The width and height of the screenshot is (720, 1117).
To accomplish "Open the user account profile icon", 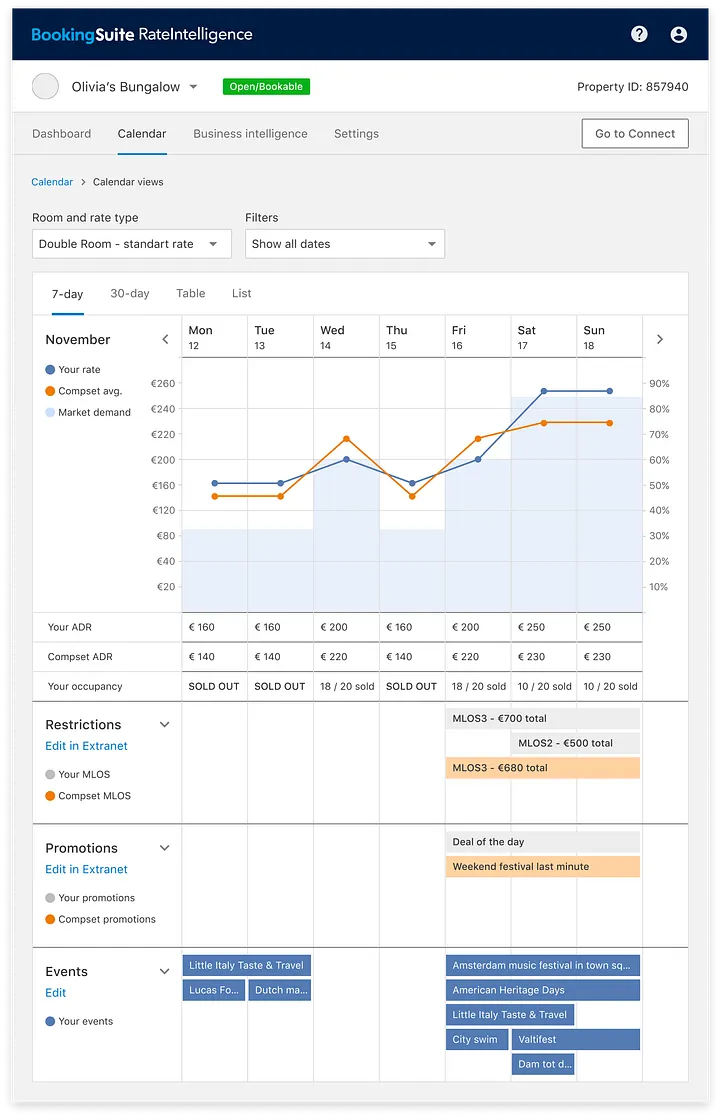I will pyautogui.click(x=679, y=34).
